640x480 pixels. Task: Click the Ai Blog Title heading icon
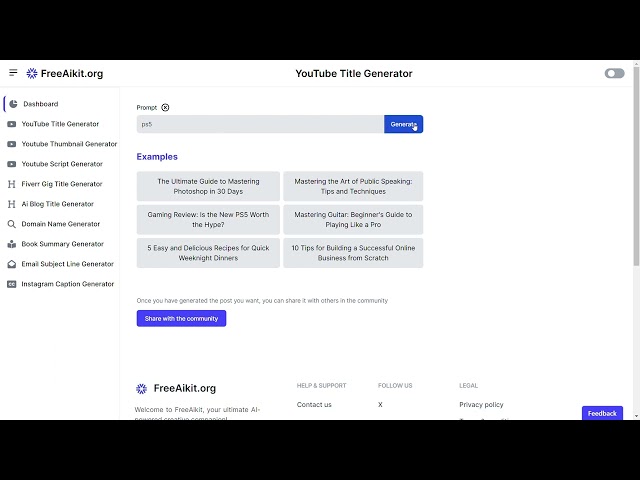[x=11, y=204]
